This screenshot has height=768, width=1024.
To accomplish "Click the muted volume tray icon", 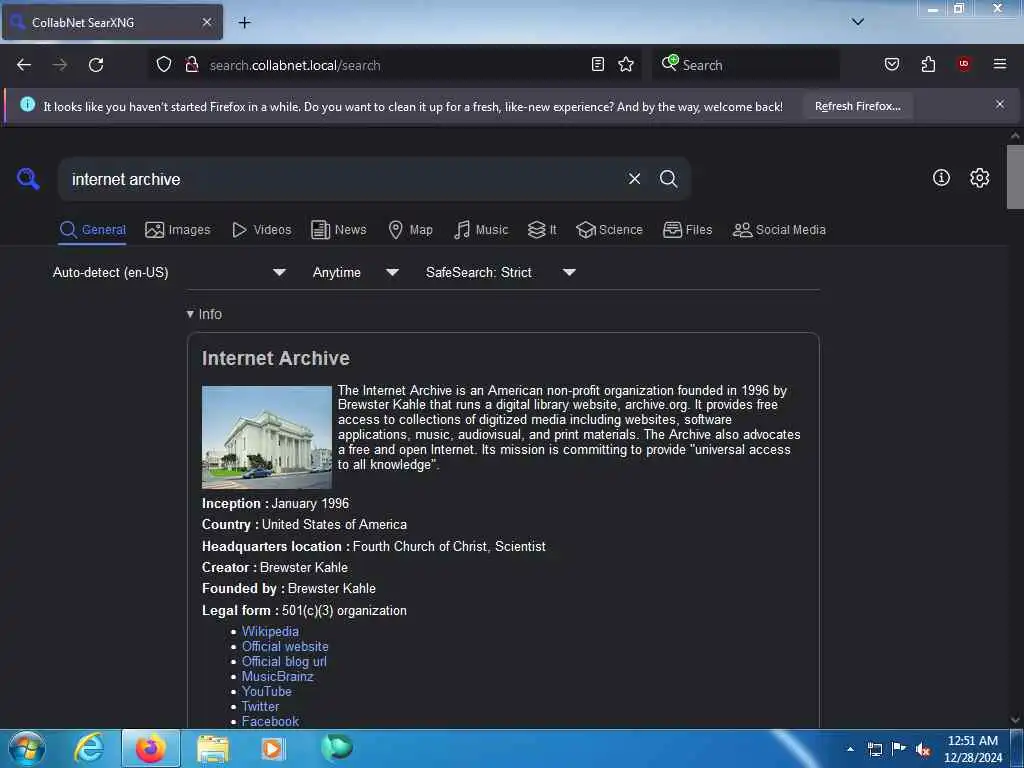I will click(x=923, y=750).
